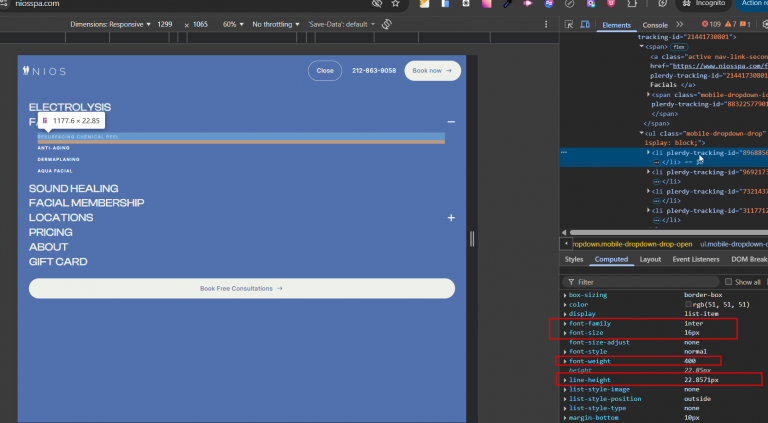This screenshot has height=423, width=768.
Task: Open the ELECTROLYSIS menu item
Action: 70,107
